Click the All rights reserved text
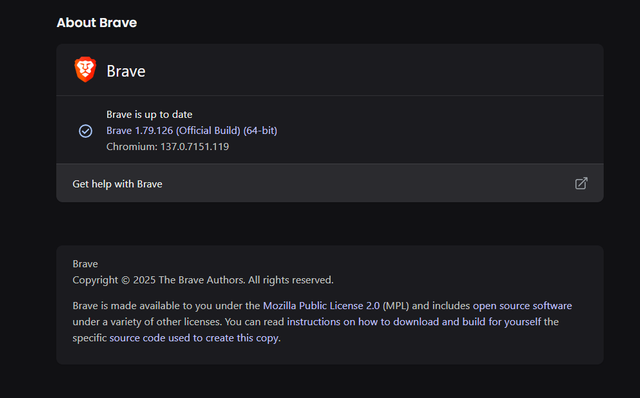 pos(291,280)
